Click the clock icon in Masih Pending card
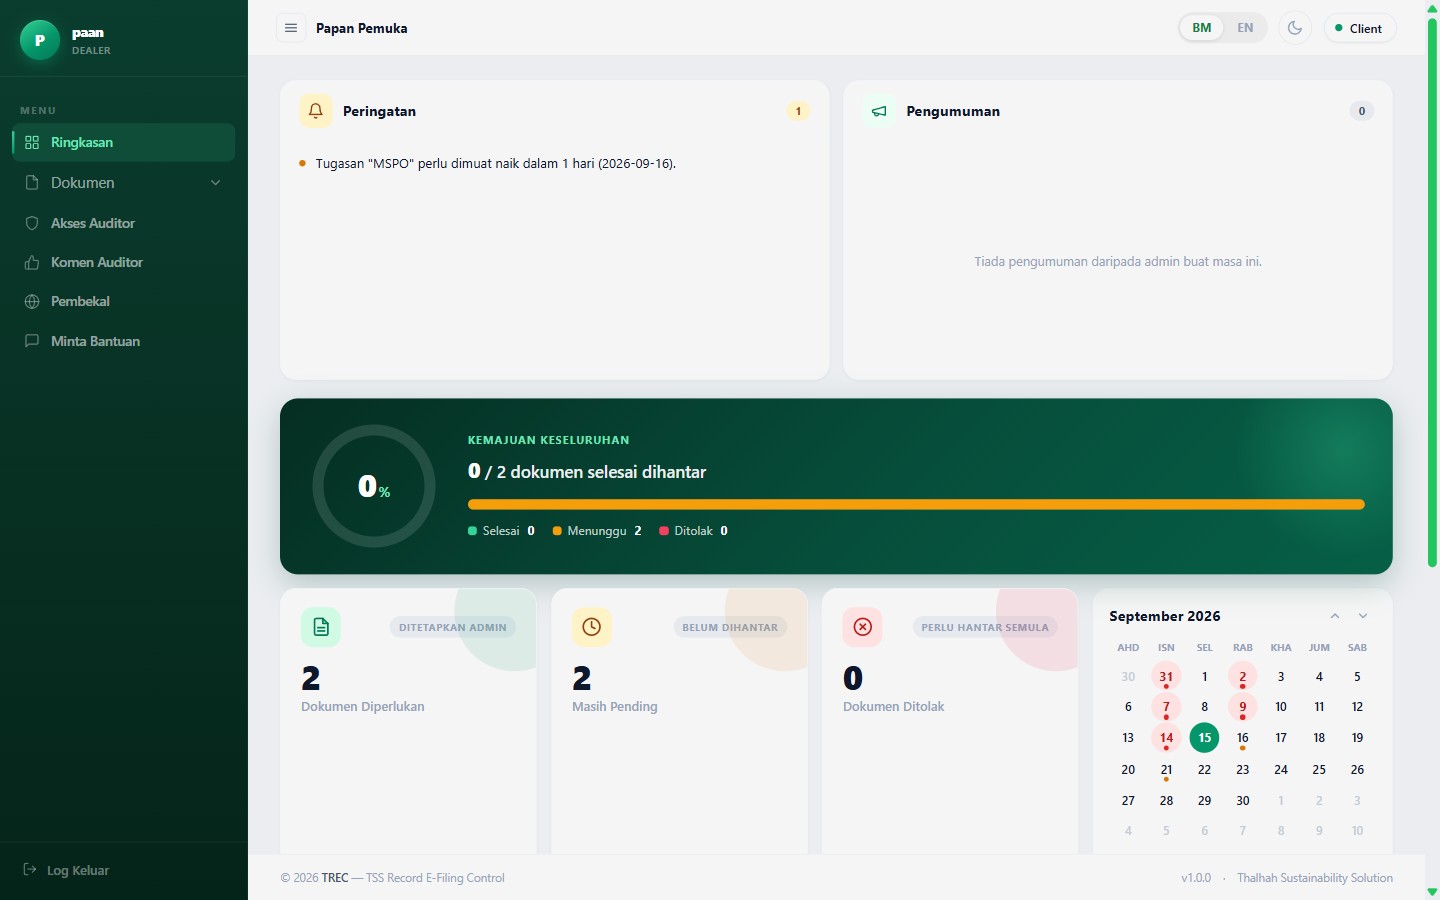 pos(592,627)
